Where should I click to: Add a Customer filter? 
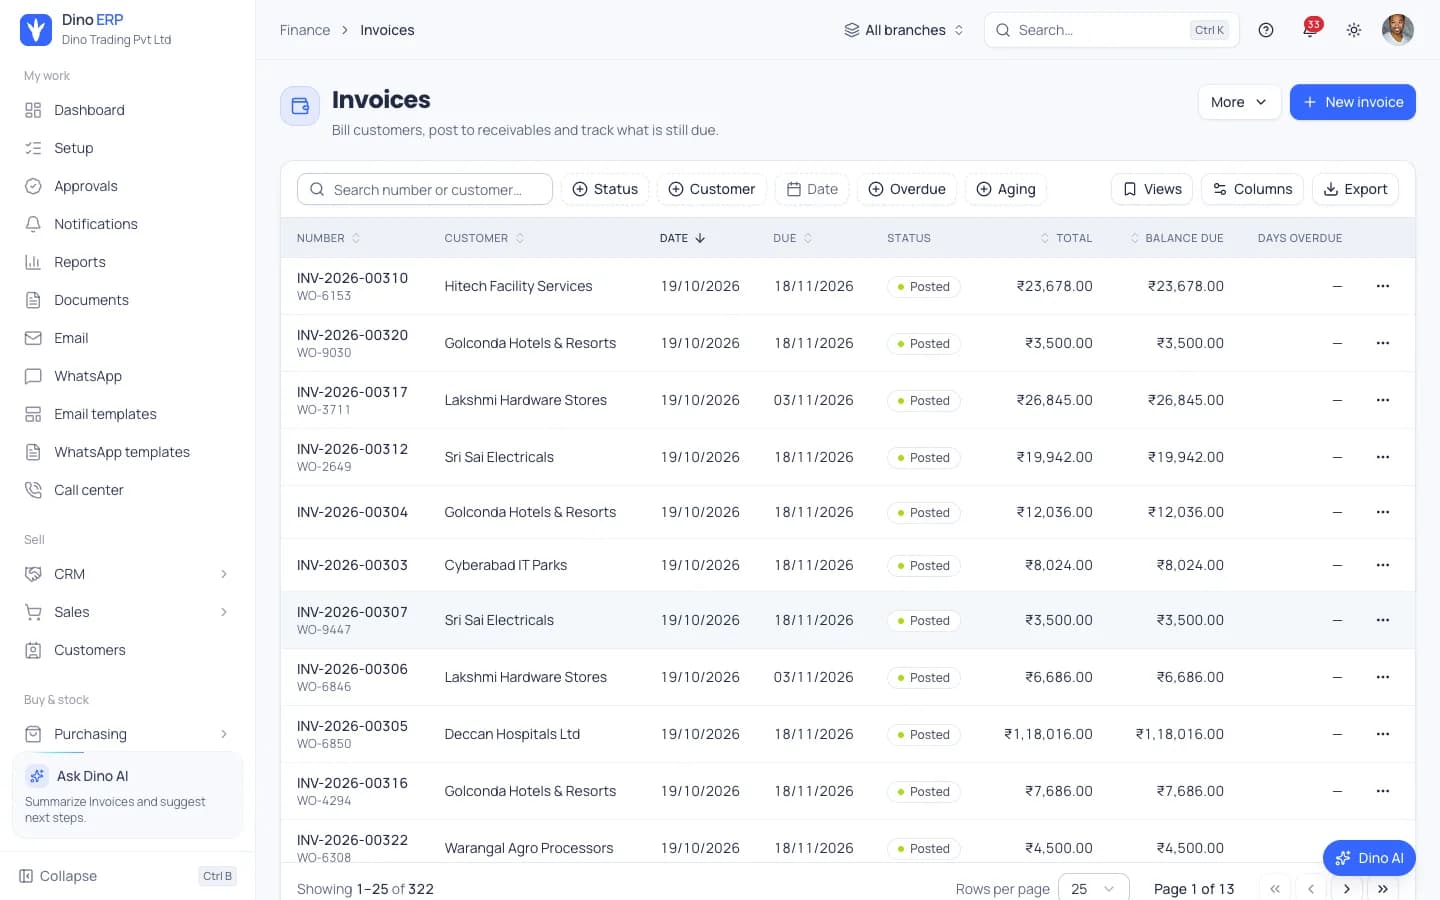point(712,189)
